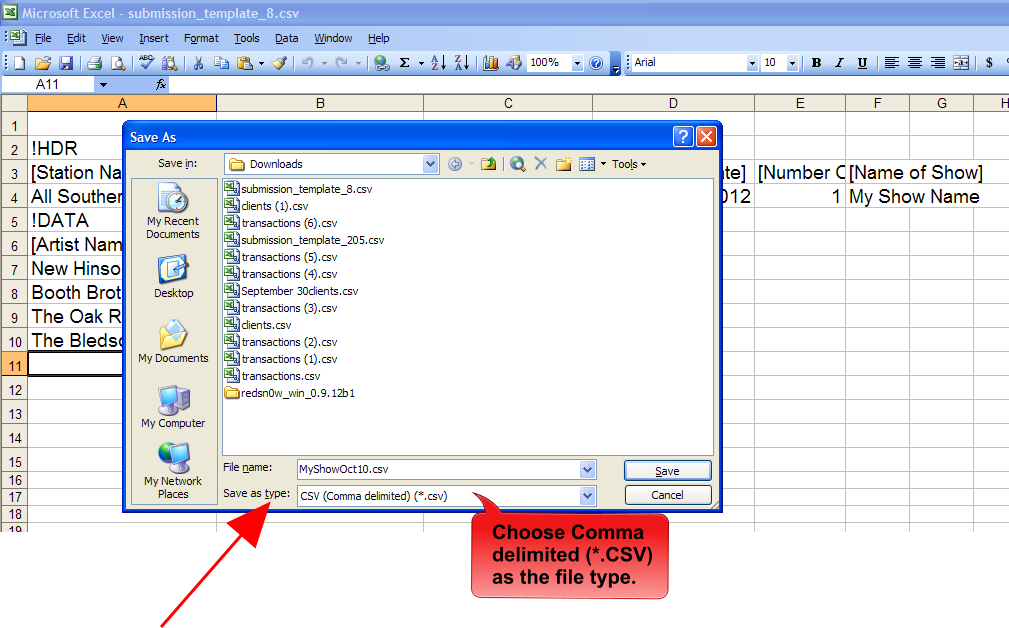Open the Tools dropdown in Save As dialog
This screenshot has width=1009, height=628.
coord(629,164)
